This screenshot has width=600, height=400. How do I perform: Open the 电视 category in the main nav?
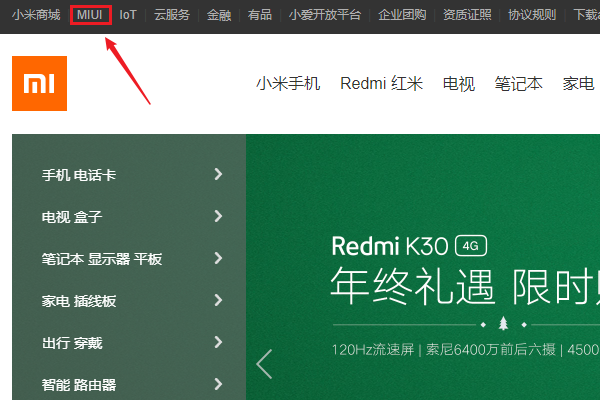(x=459, y=84)
